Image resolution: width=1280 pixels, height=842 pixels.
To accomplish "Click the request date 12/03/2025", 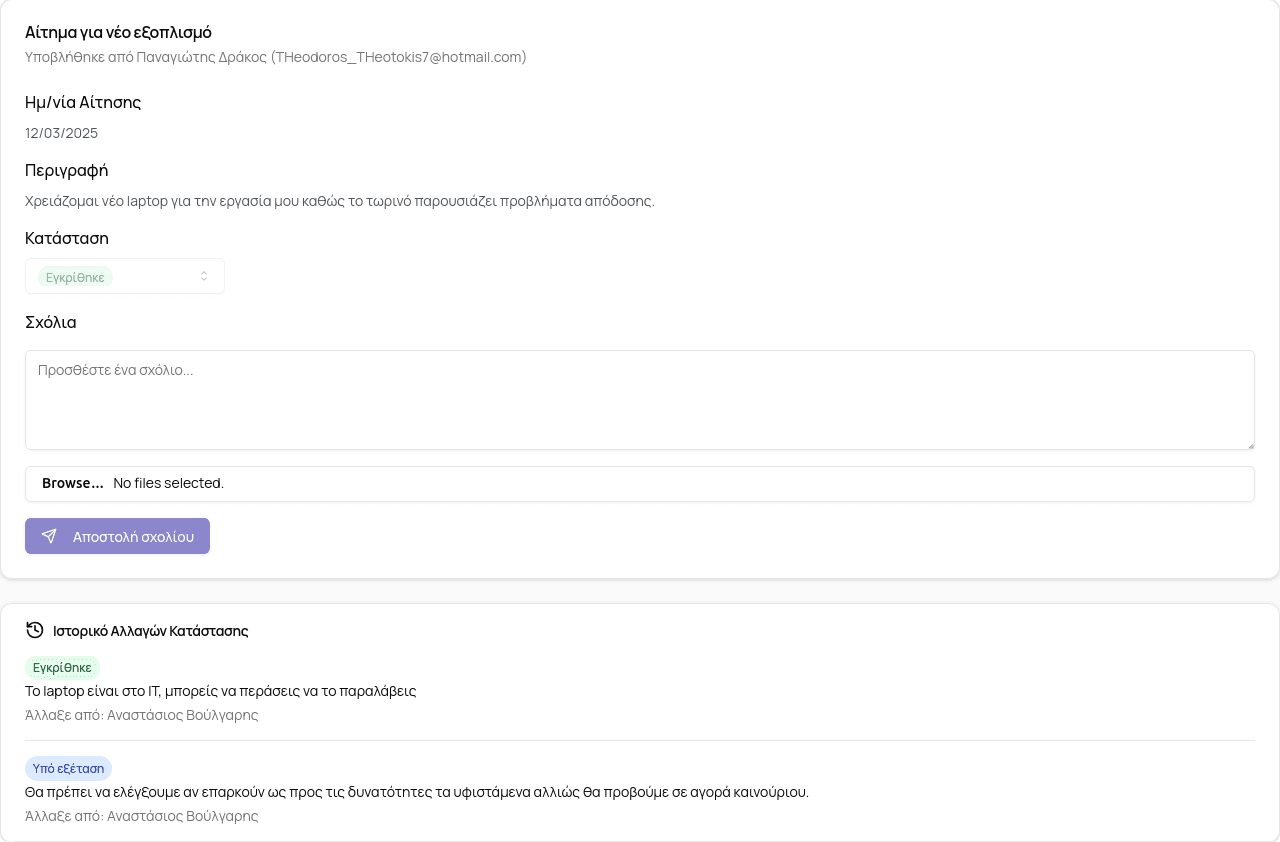I will click(x=61, y=133).
